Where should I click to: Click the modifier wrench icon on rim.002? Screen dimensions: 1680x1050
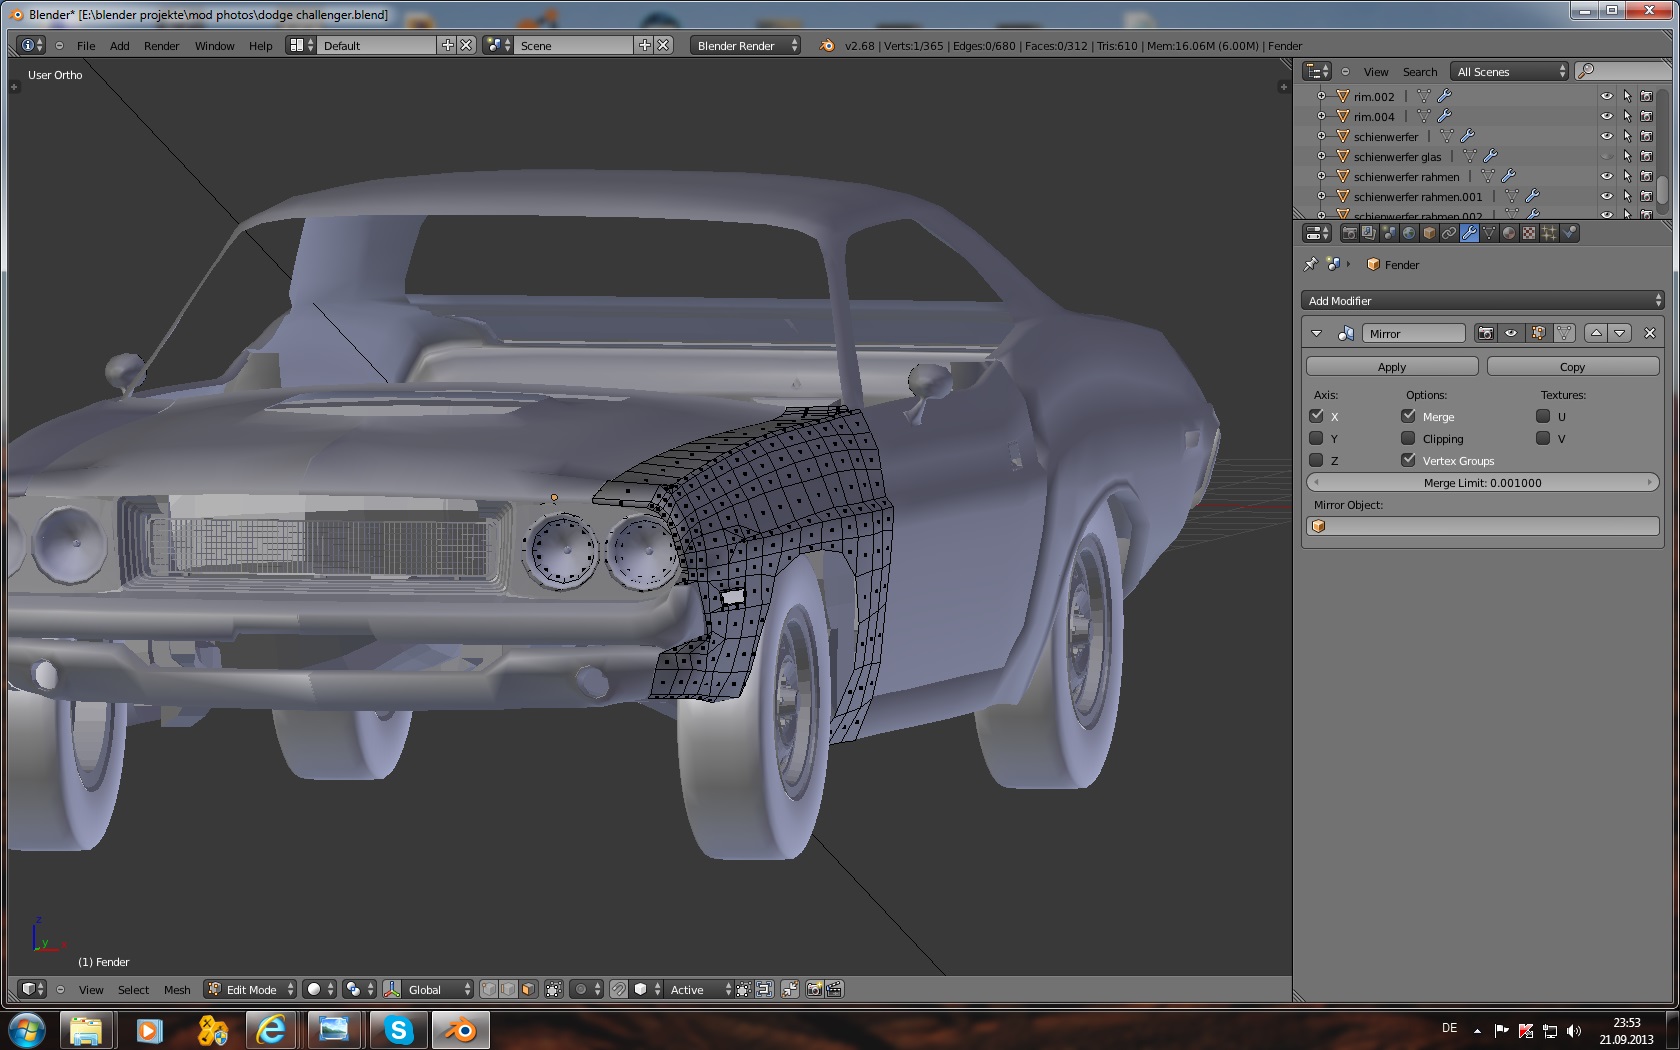(1445, 96)
